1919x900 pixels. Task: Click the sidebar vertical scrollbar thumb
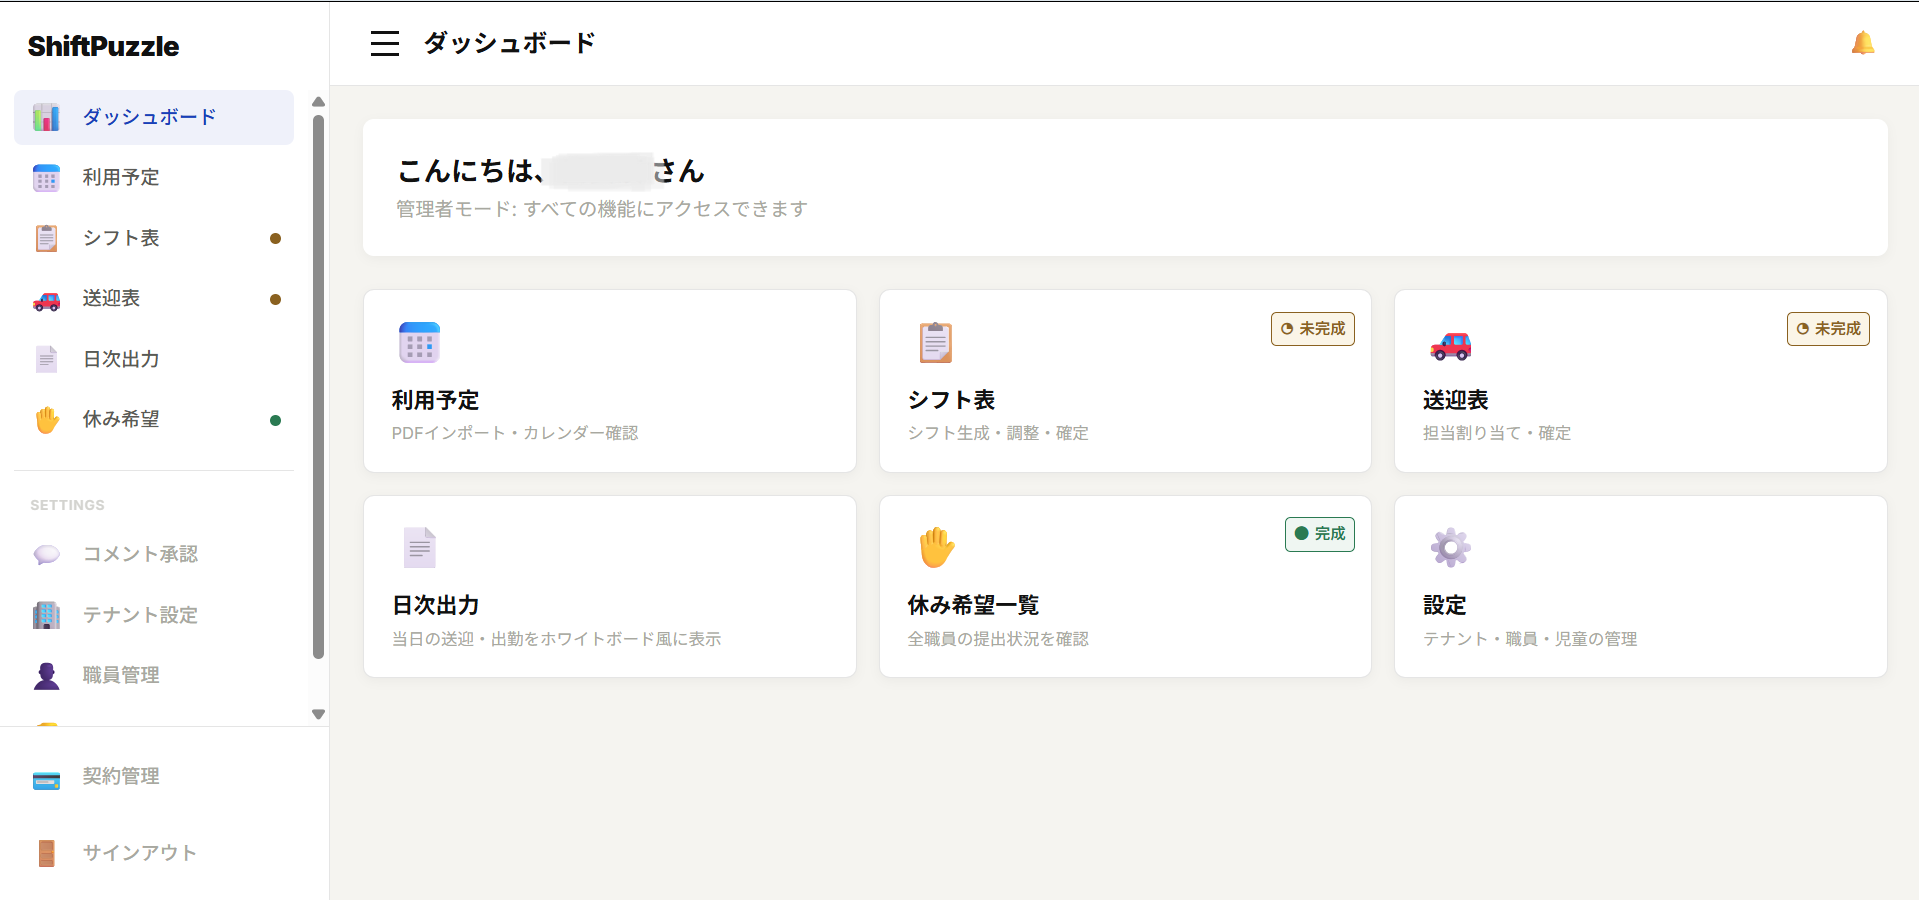tap(318, 387)
